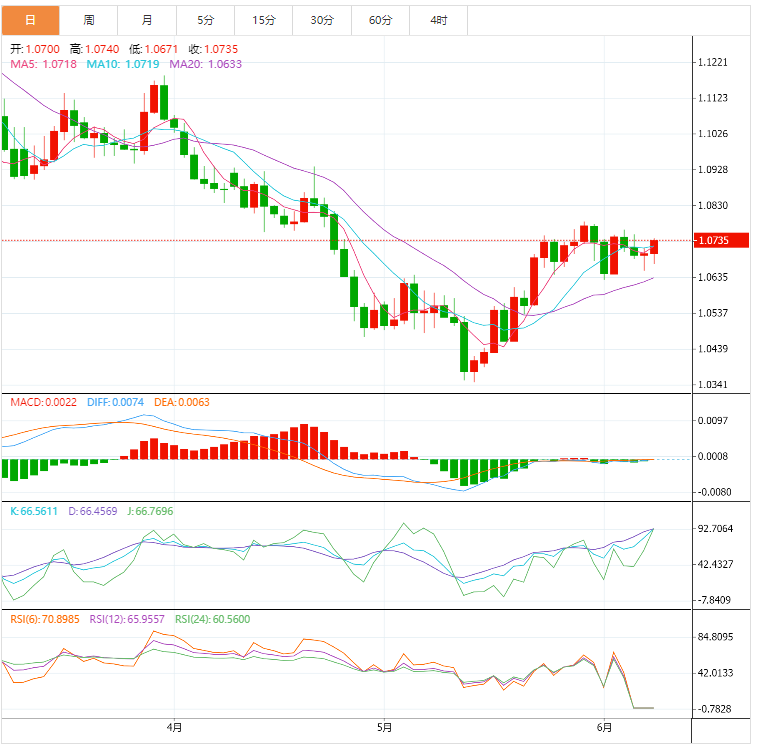The image size is (757, 751).
Task: Click the 1.1026 price axis label
Action: coord(713,134)
